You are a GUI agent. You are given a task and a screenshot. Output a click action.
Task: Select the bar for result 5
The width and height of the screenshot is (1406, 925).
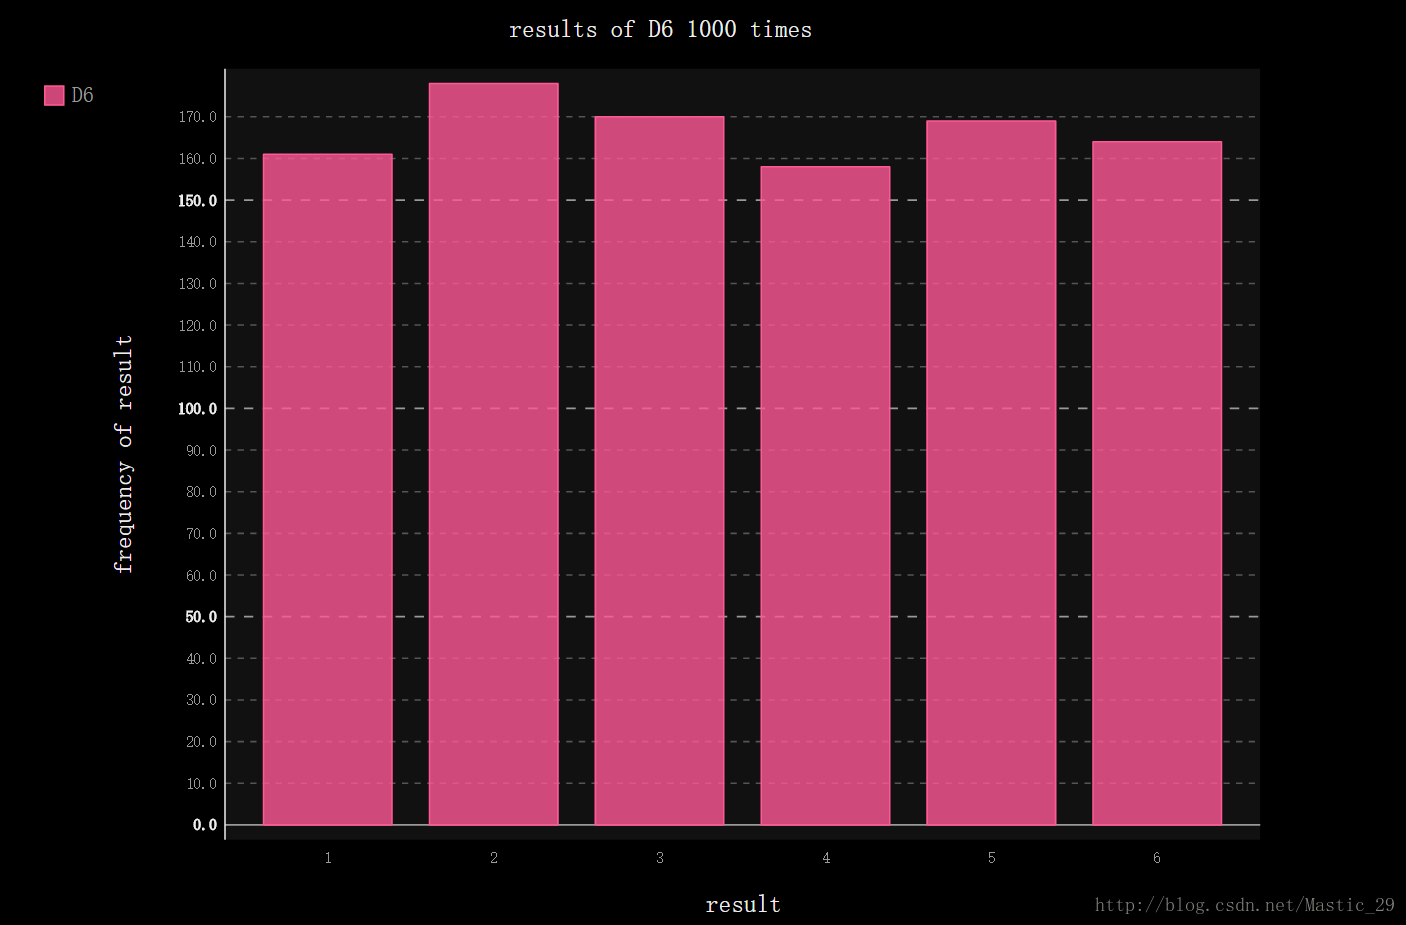pyautogui.click(x=991, y=472)
